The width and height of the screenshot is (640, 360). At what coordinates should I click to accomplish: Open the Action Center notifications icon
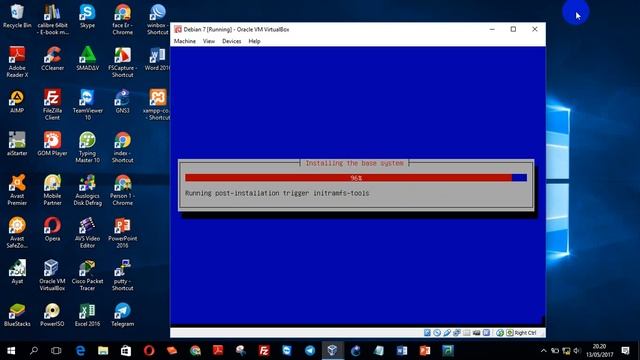[626, 351]
